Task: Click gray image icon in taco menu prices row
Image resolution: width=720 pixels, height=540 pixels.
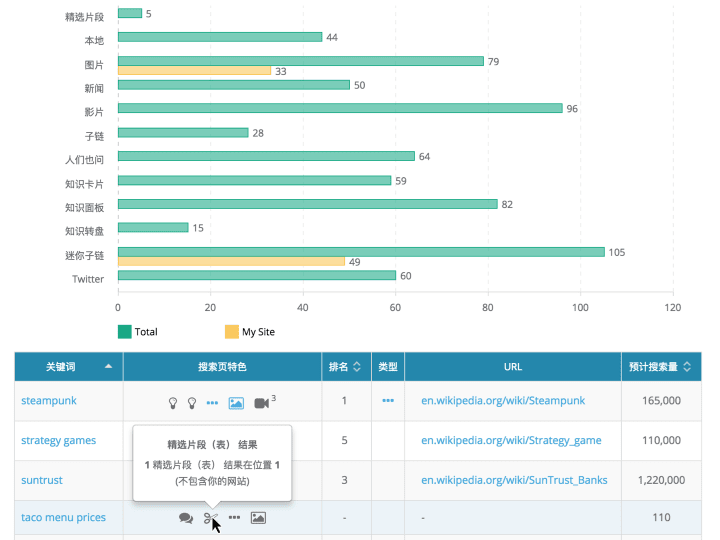Action: tap(258, 518)
